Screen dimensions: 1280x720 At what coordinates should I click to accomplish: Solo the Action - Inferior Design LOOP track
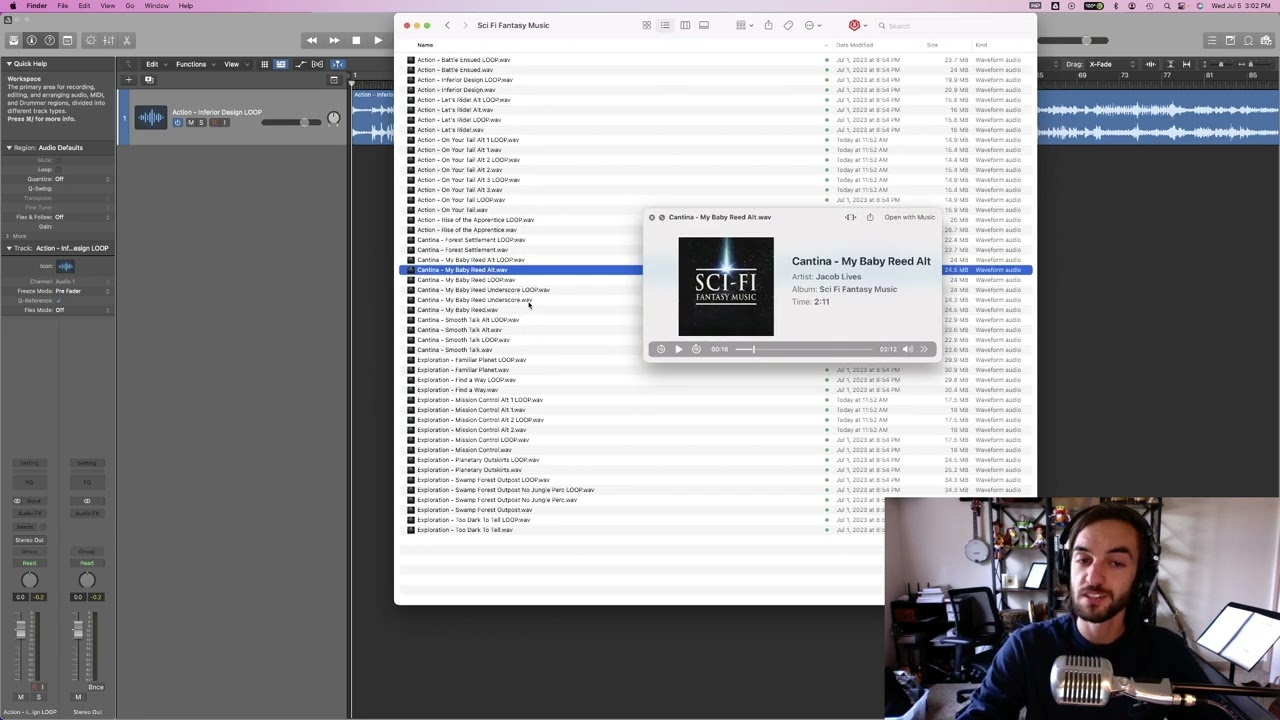(x=201, y=122)
